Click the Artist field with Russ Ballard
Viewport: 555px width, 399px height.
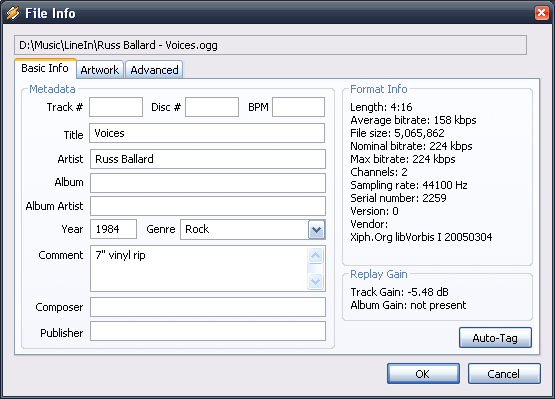[208, 159]
